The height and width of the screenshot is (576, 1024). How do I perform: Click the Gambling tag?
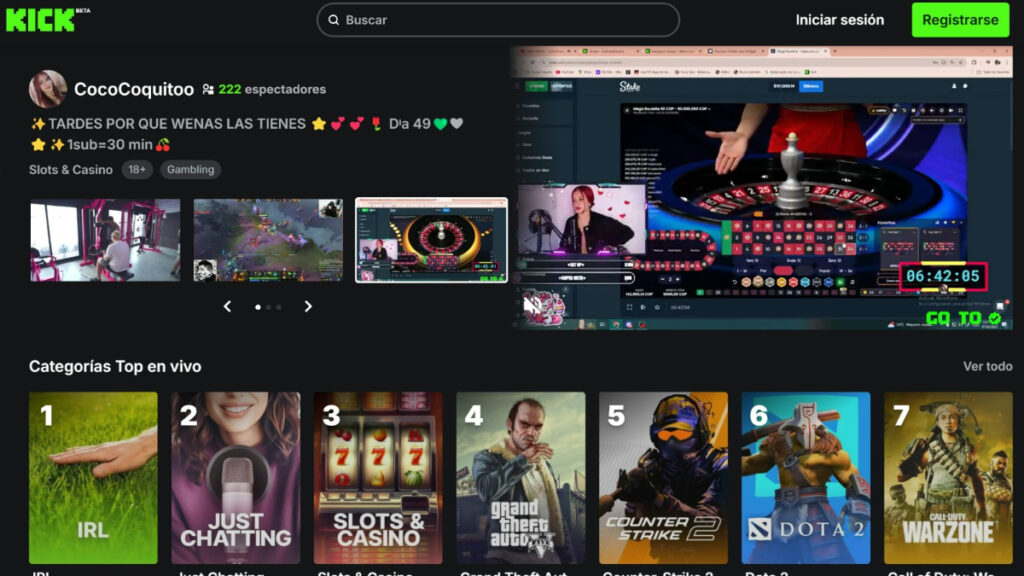pyautogui.click(x=190, y=170)
